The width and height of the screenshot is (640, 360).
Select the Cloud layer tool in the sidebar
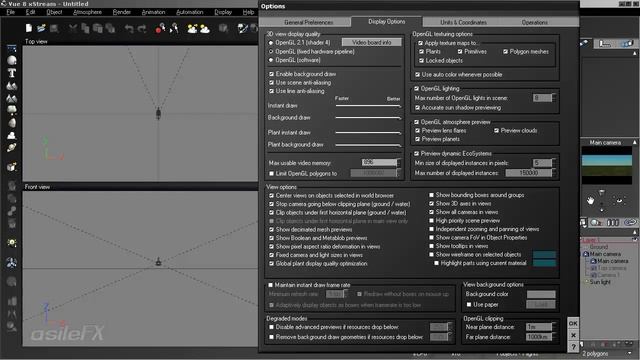pos(12,135)
